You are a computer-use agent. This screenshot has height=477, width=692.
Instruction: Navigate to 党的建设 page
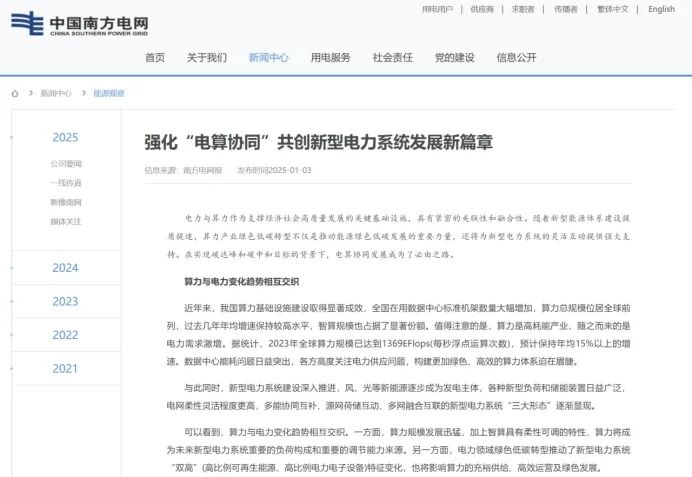point(454,58)
